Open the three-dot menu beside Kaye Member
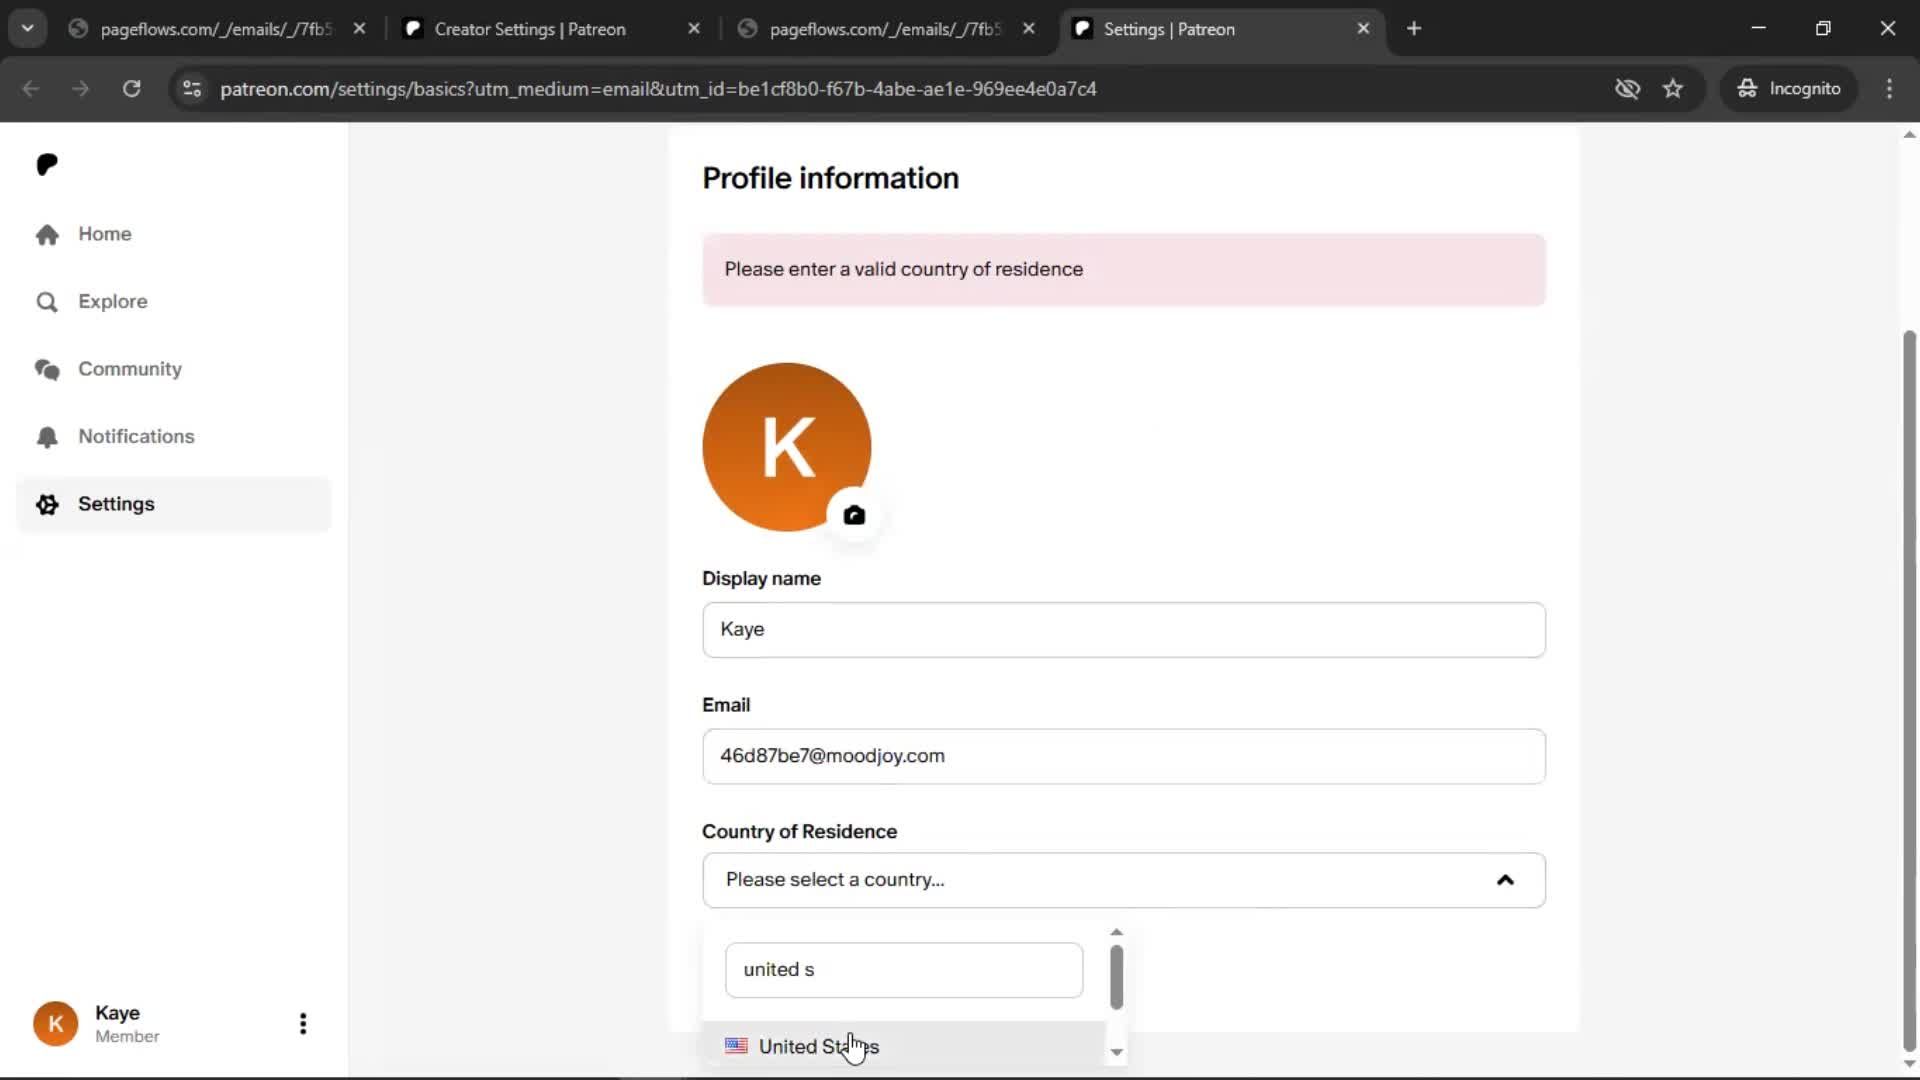The height and width of the screenshot is (1080, 1920). point(303,1024)
